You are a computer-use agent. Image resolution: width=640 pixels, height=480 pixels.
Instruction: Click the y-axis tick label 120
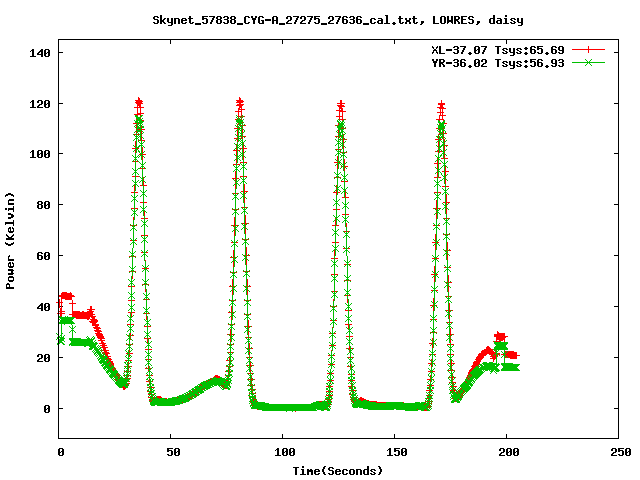click(x=40, y=104)
